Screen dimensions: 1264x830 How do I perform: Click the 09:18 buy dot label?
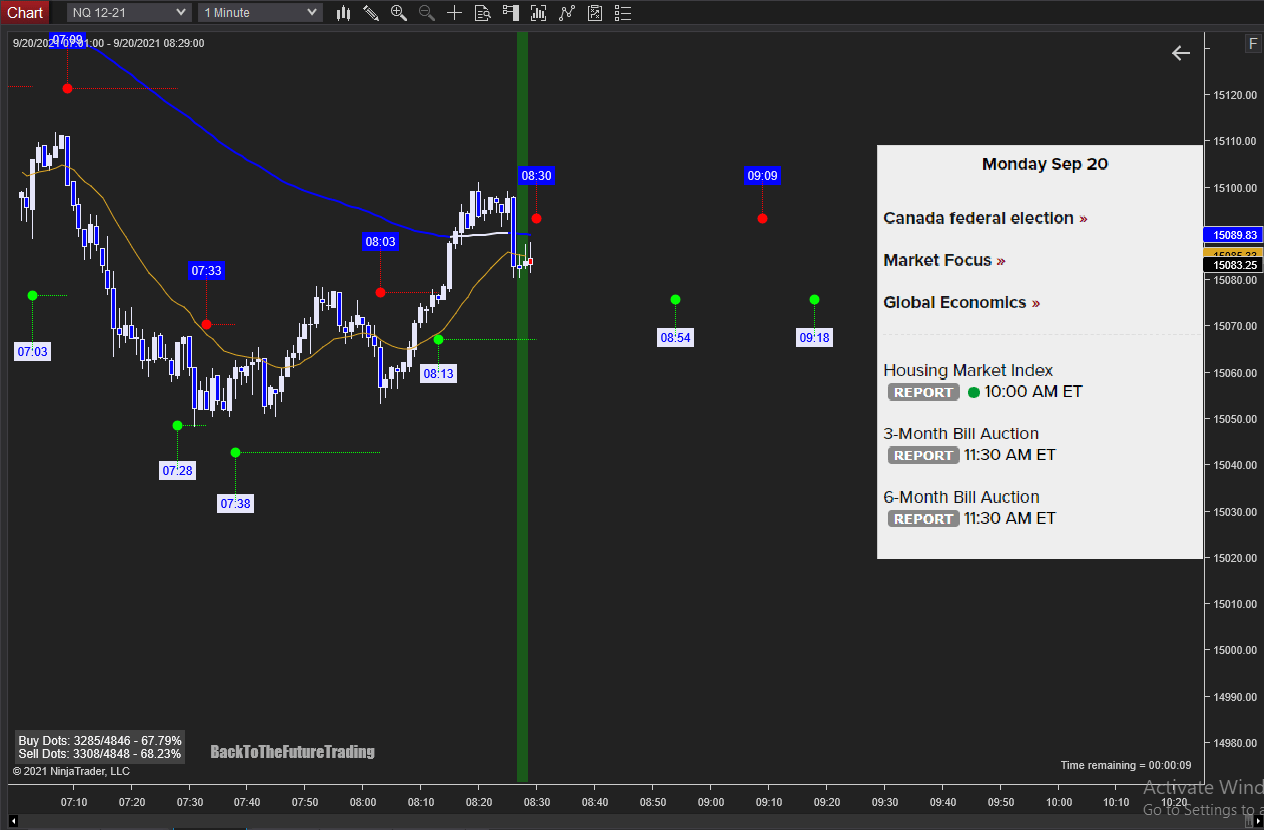click(814, 338)
